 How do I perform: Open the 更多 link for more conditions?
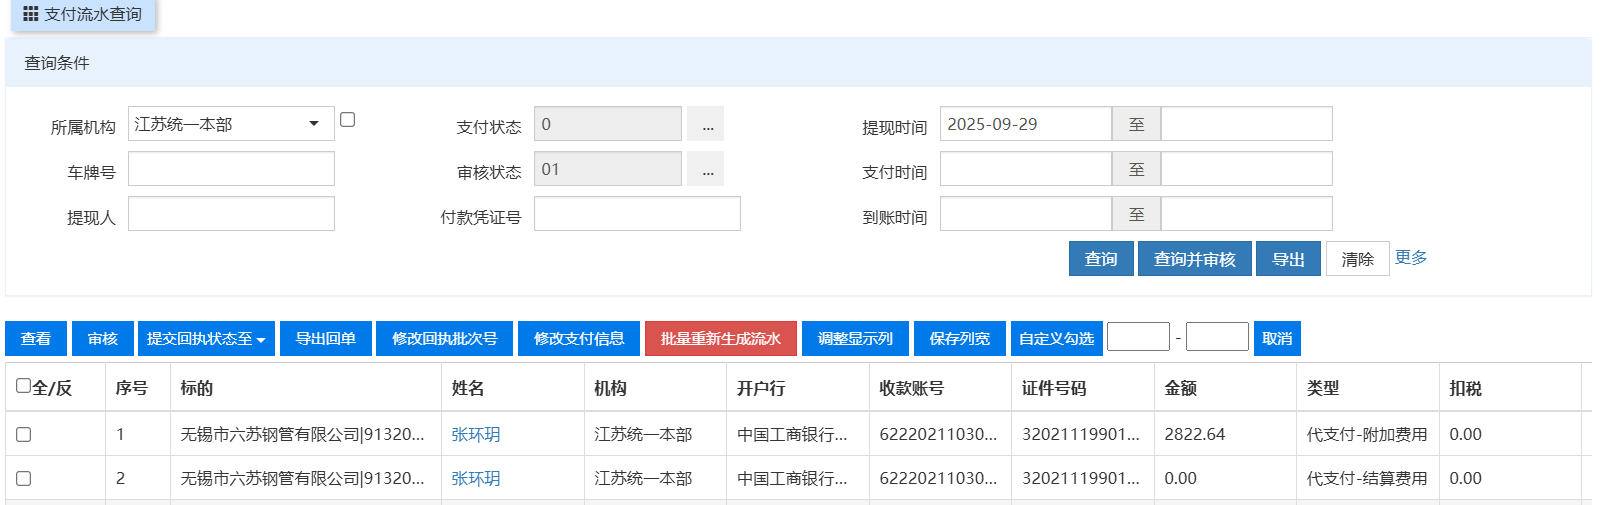1411,257
